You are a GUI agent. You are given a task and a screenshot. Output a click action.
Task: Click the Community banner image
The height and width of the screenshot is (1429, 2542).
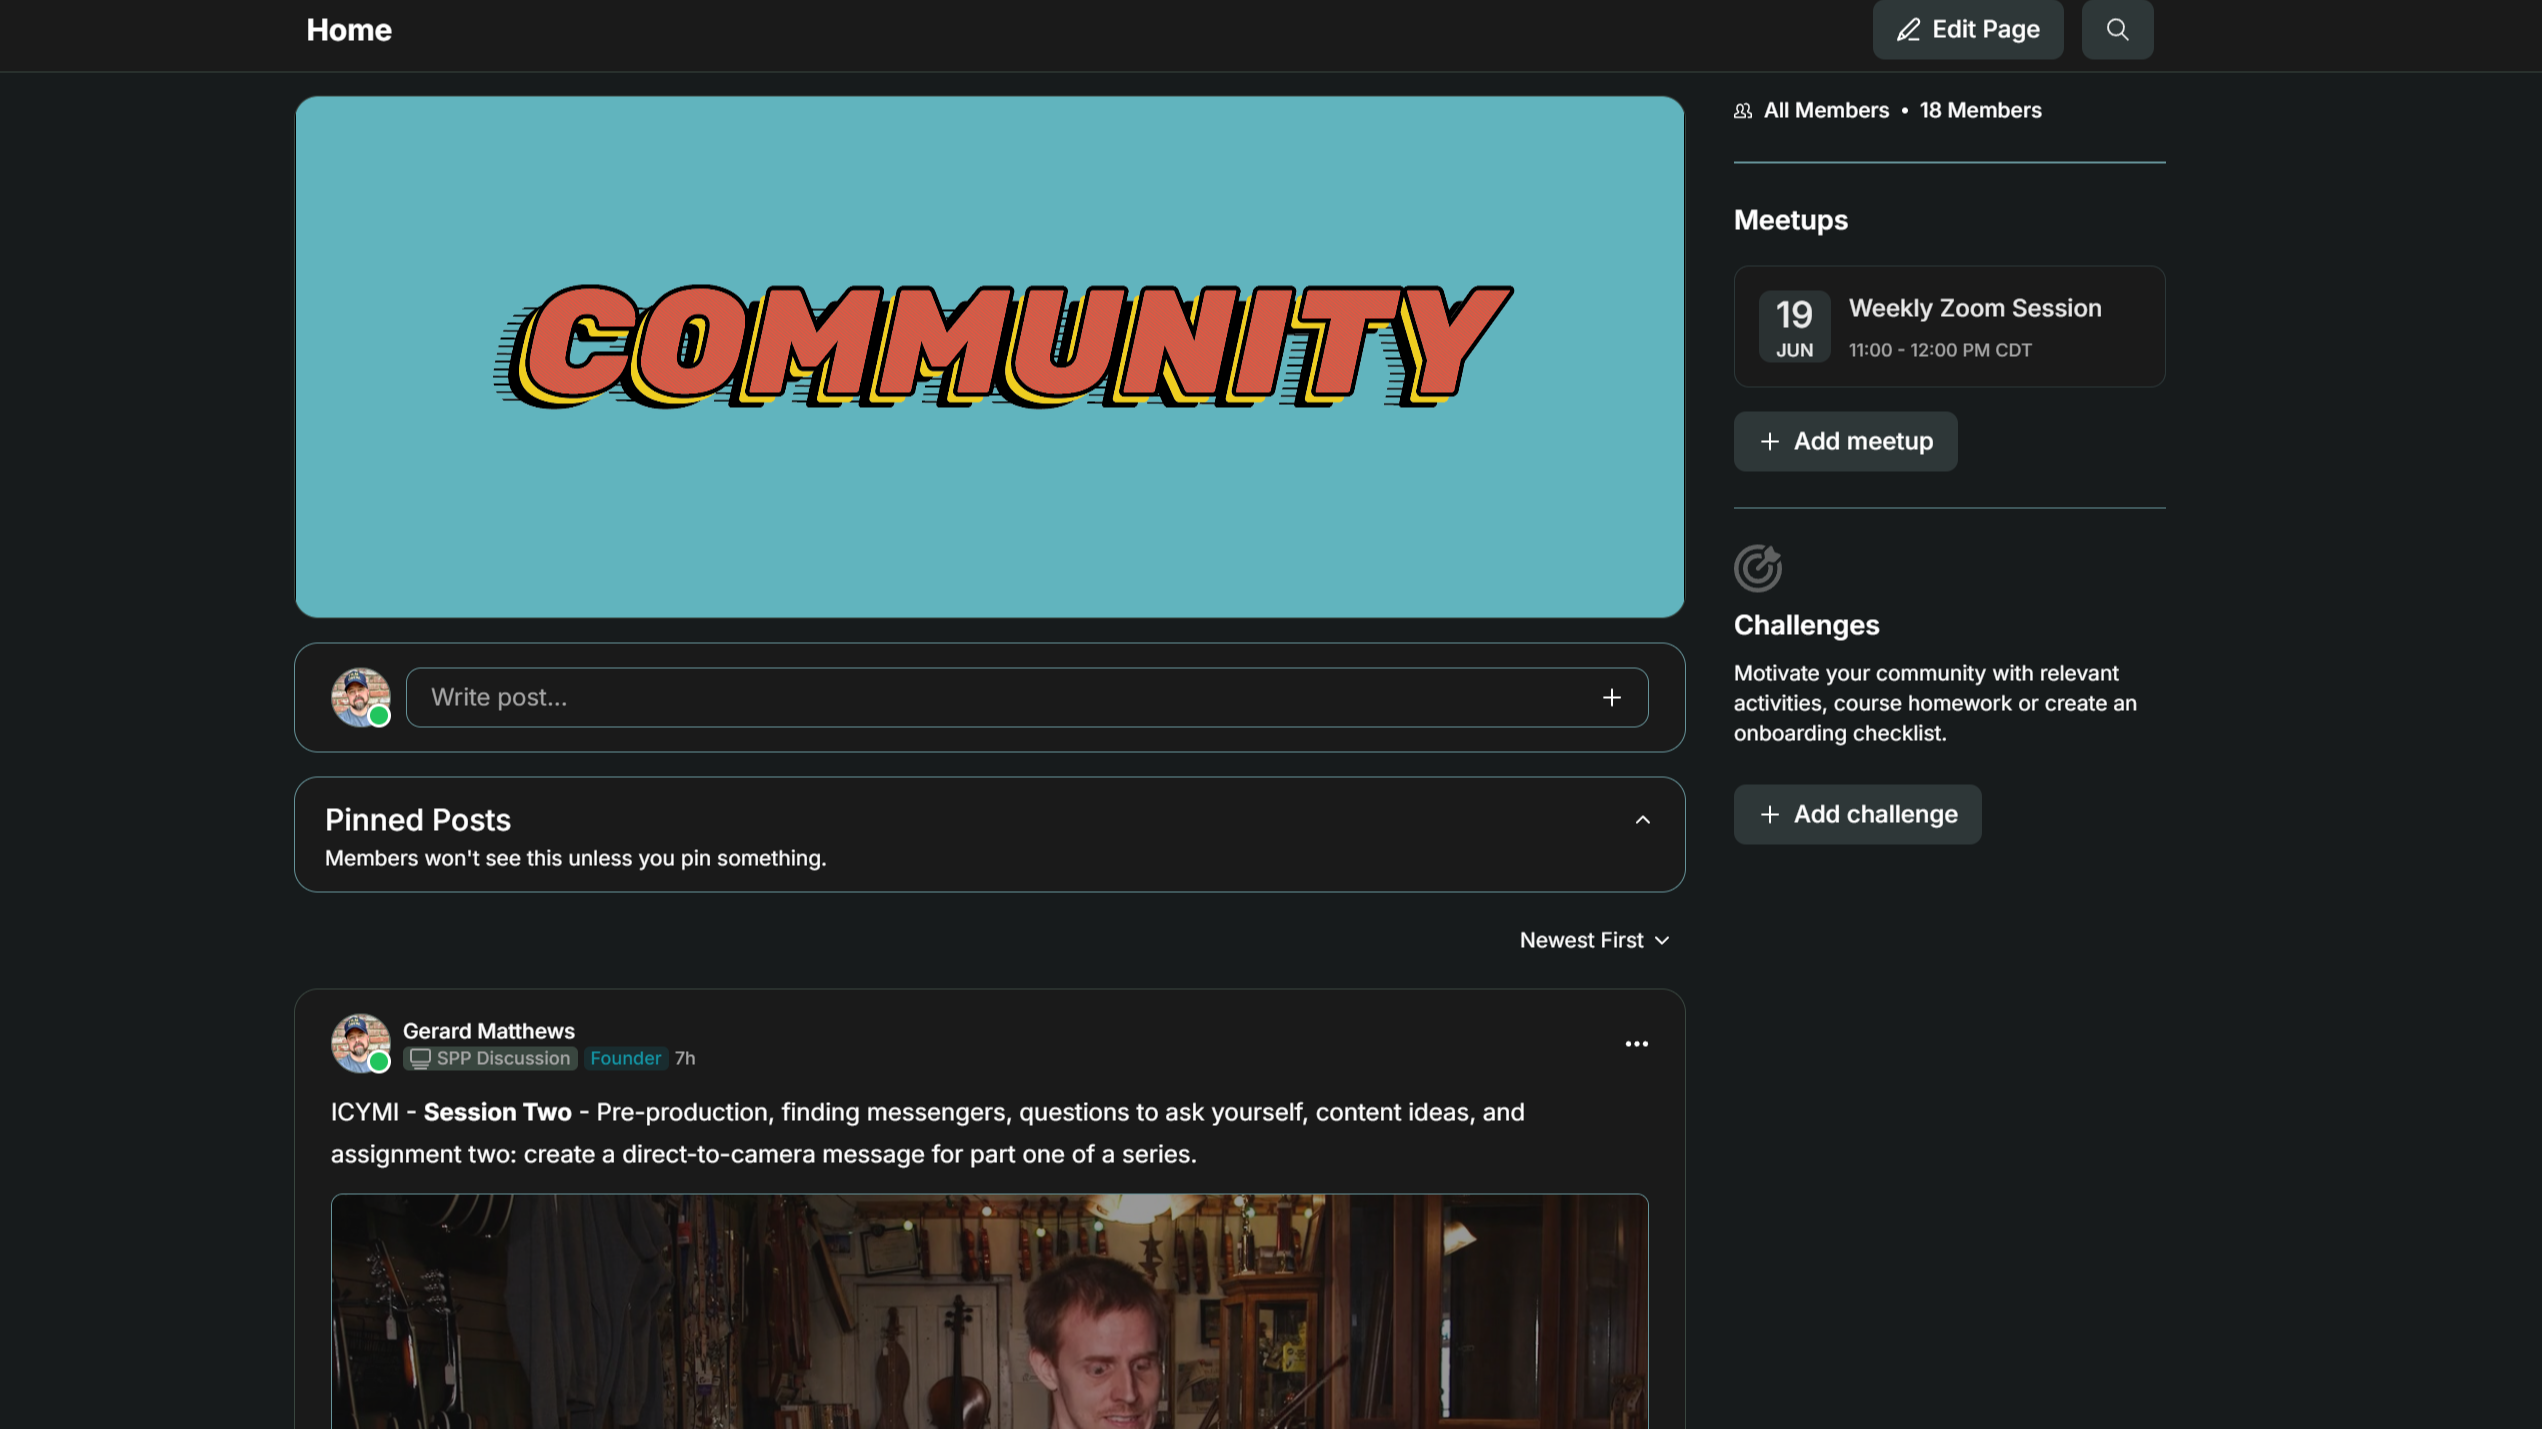click(989, 357)
